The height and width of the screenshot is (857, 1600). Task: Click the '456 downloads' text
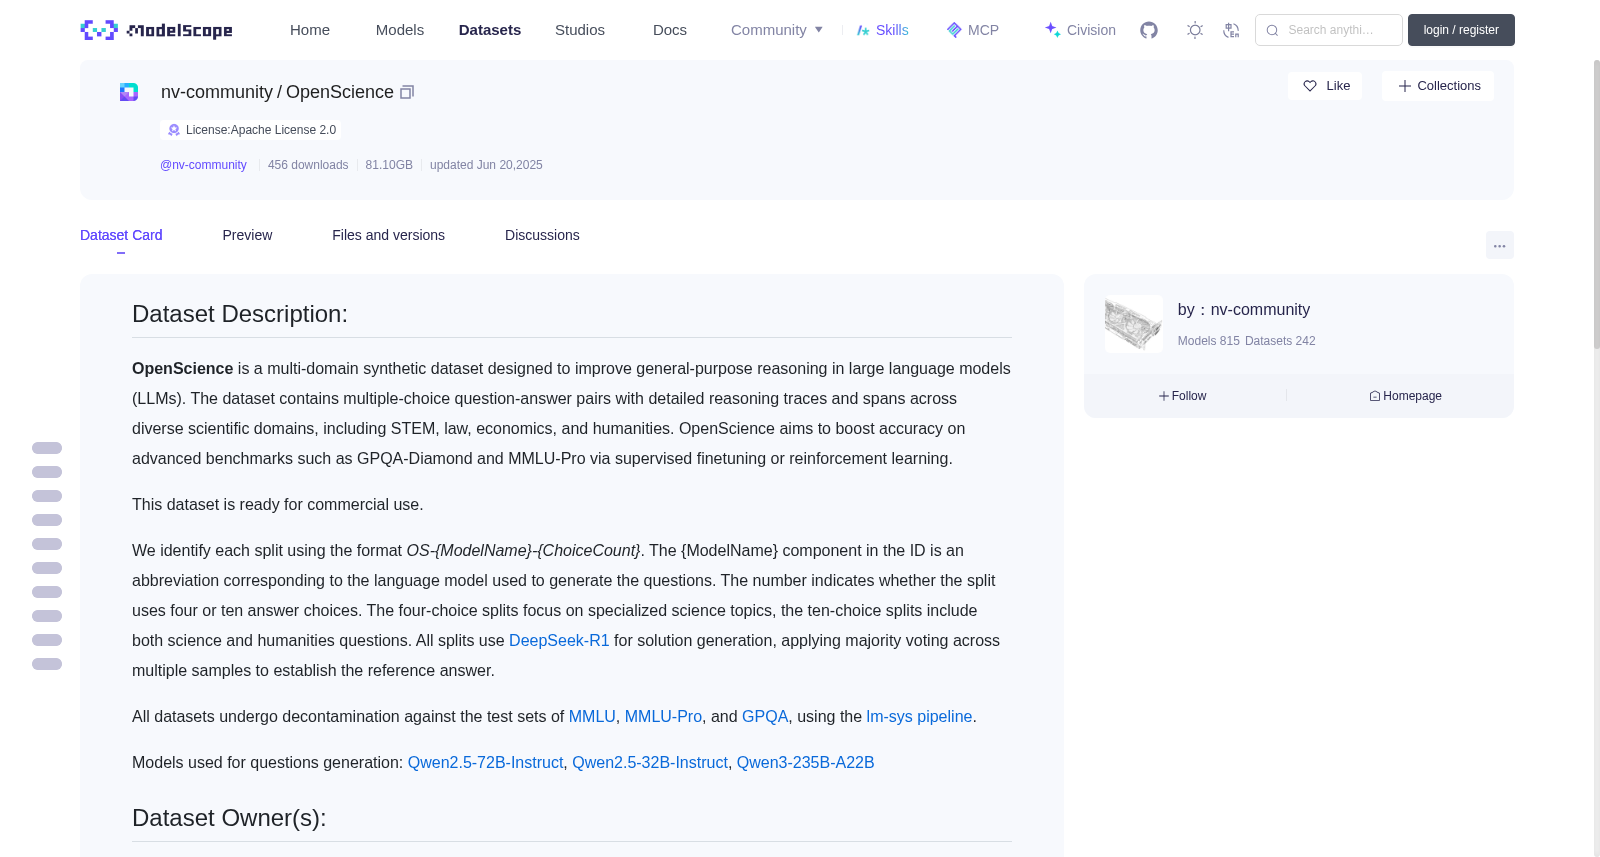(308, 165)
